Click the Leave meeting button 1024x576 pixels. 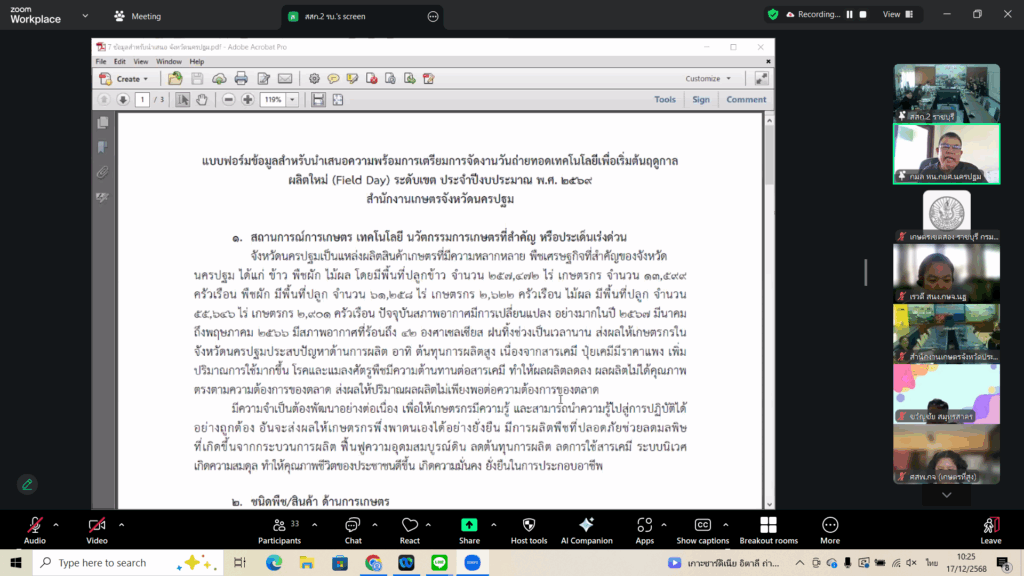point(990,530)
